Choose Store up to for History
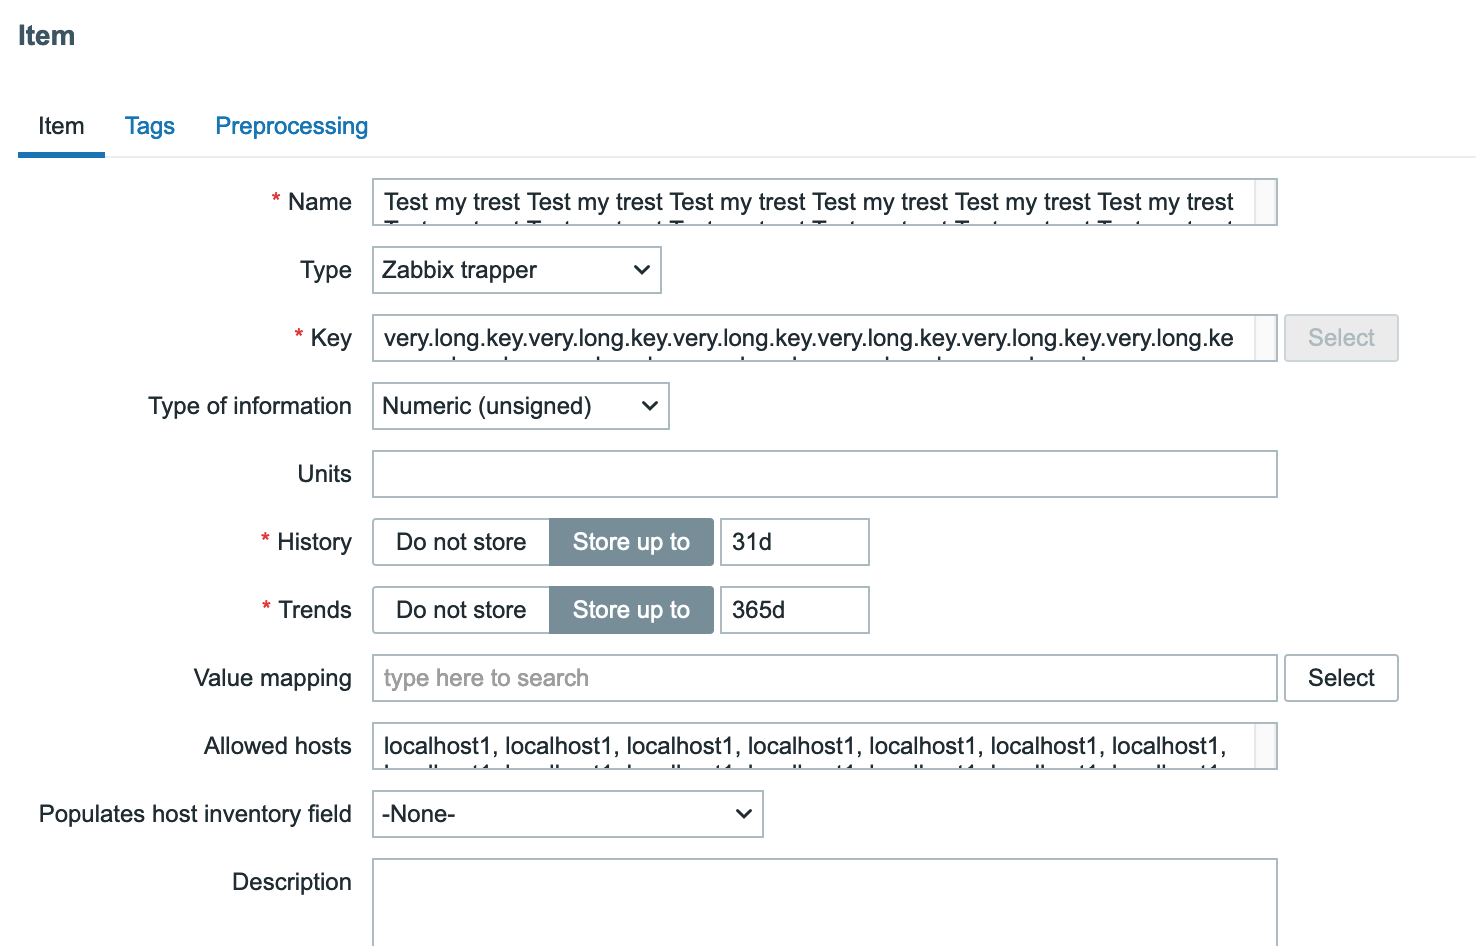The height and width of the screenshot is (946, 1476). (x=631, y=542)
